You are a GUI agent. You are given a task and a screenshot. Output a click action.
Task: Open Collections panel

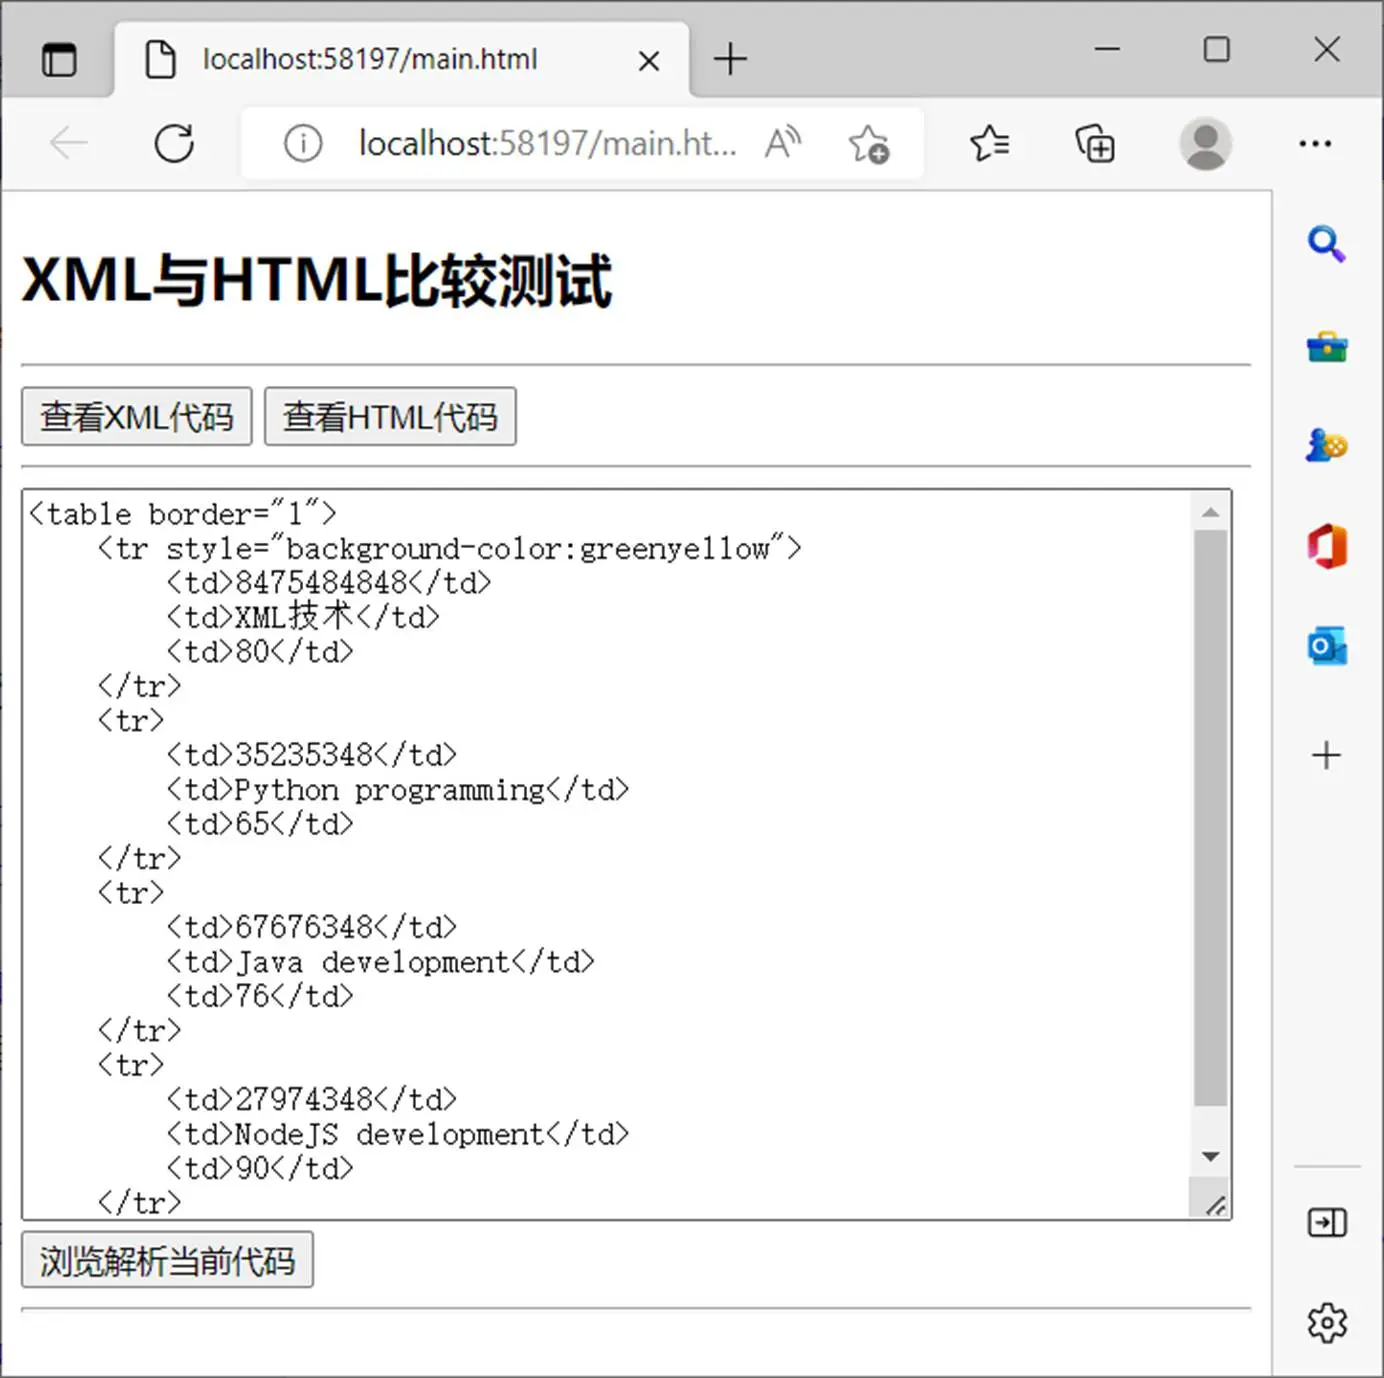[1095, 144]
